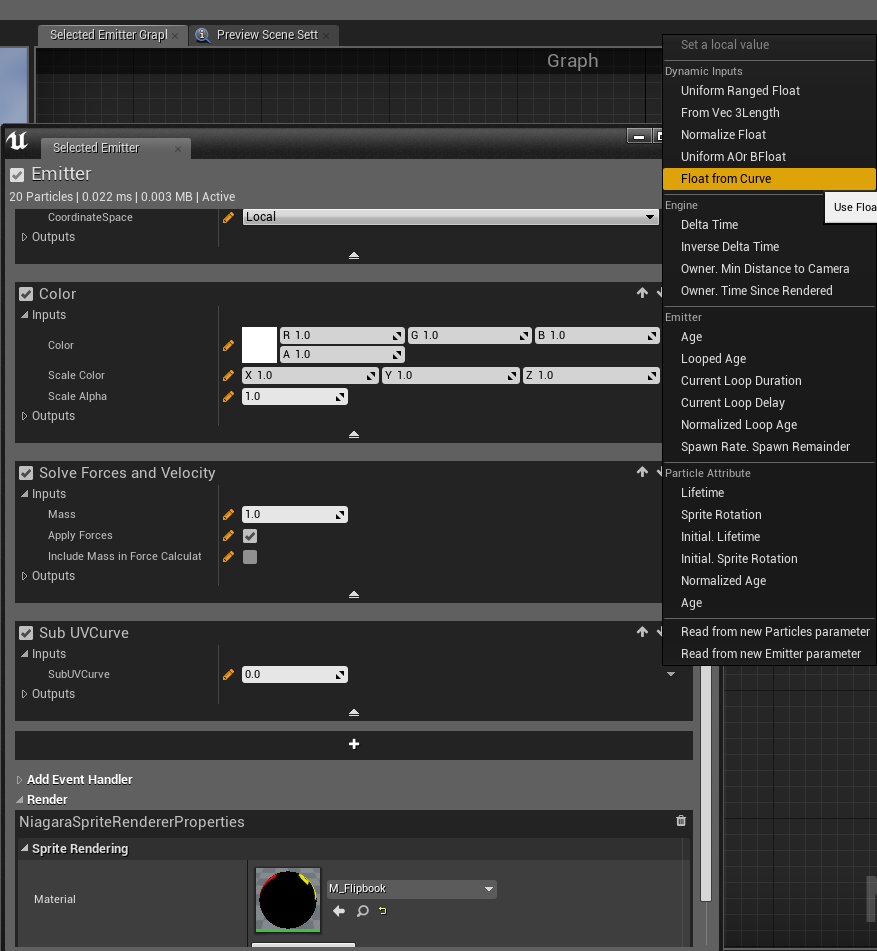Click the Preview Scene Settings tab icon
This screenshot has width=877, height=951.
click(x=203, y=35)
